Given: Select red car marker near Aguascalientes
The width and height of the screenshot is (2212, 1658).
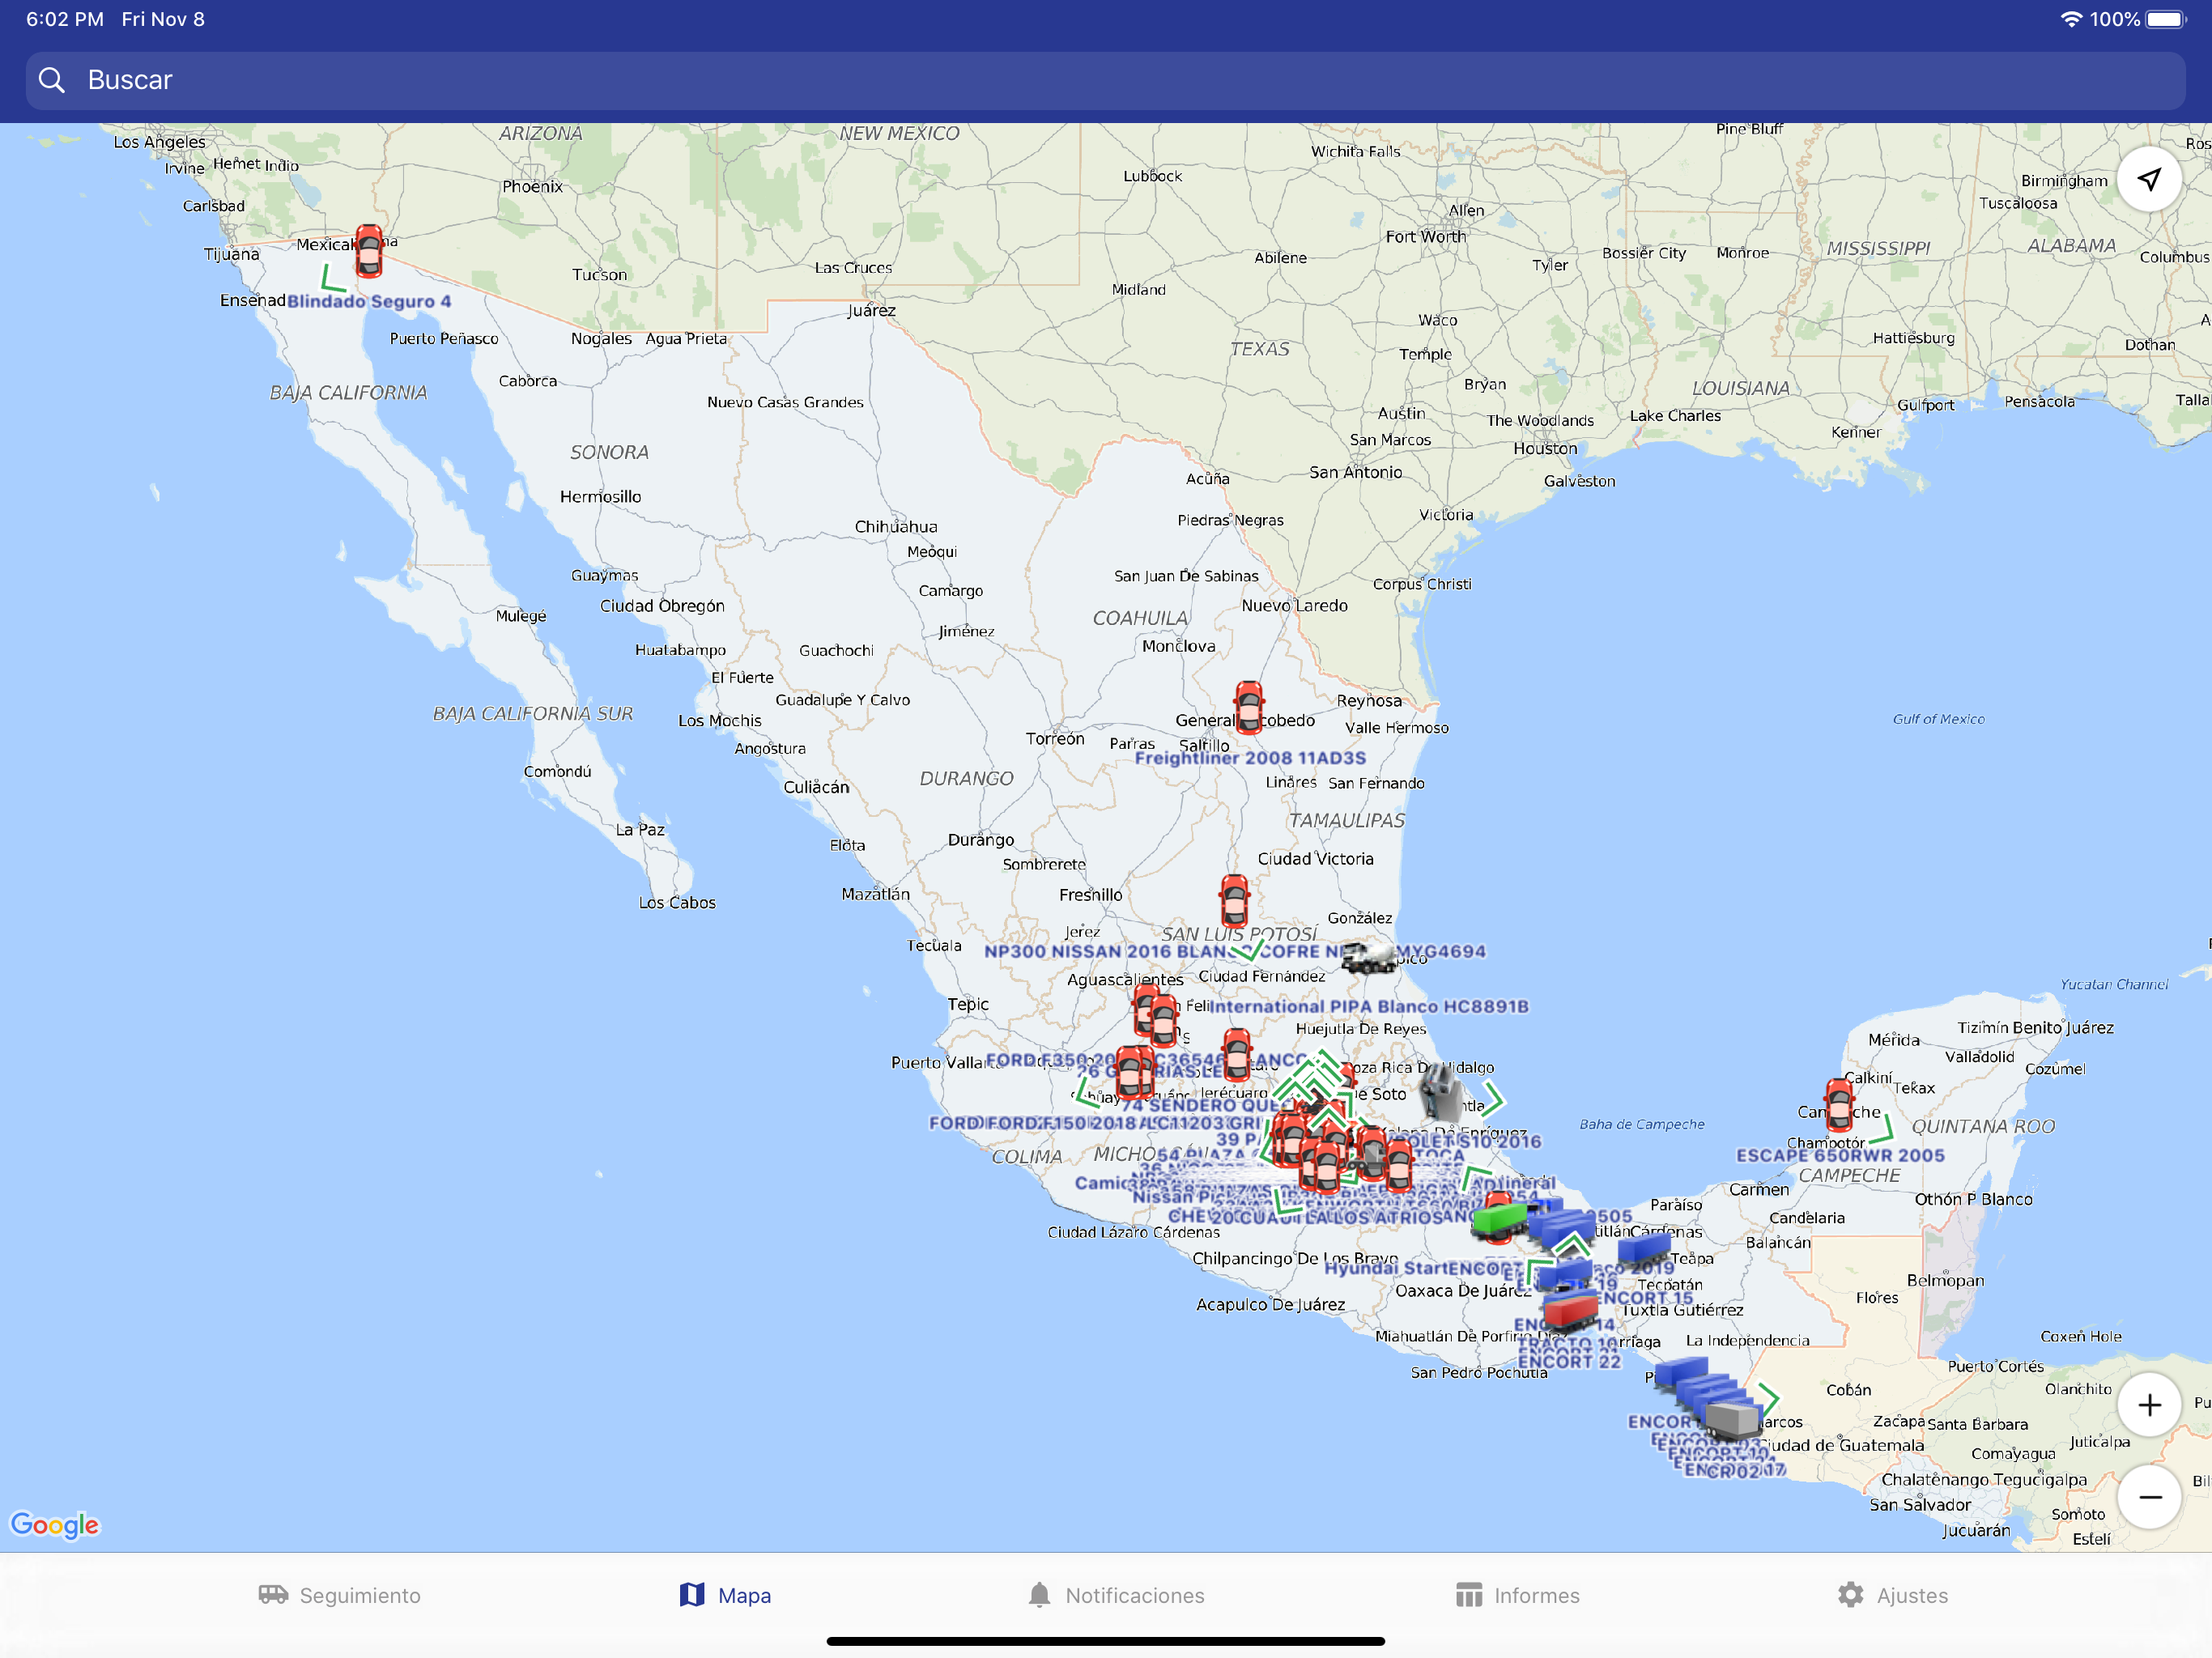Looking at the screenshot, I should [x=1147, y=1008].
